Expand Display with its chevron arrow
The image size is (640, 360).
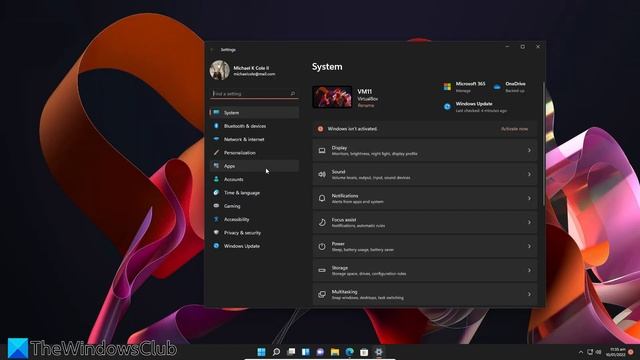click(x=529, y=151)
